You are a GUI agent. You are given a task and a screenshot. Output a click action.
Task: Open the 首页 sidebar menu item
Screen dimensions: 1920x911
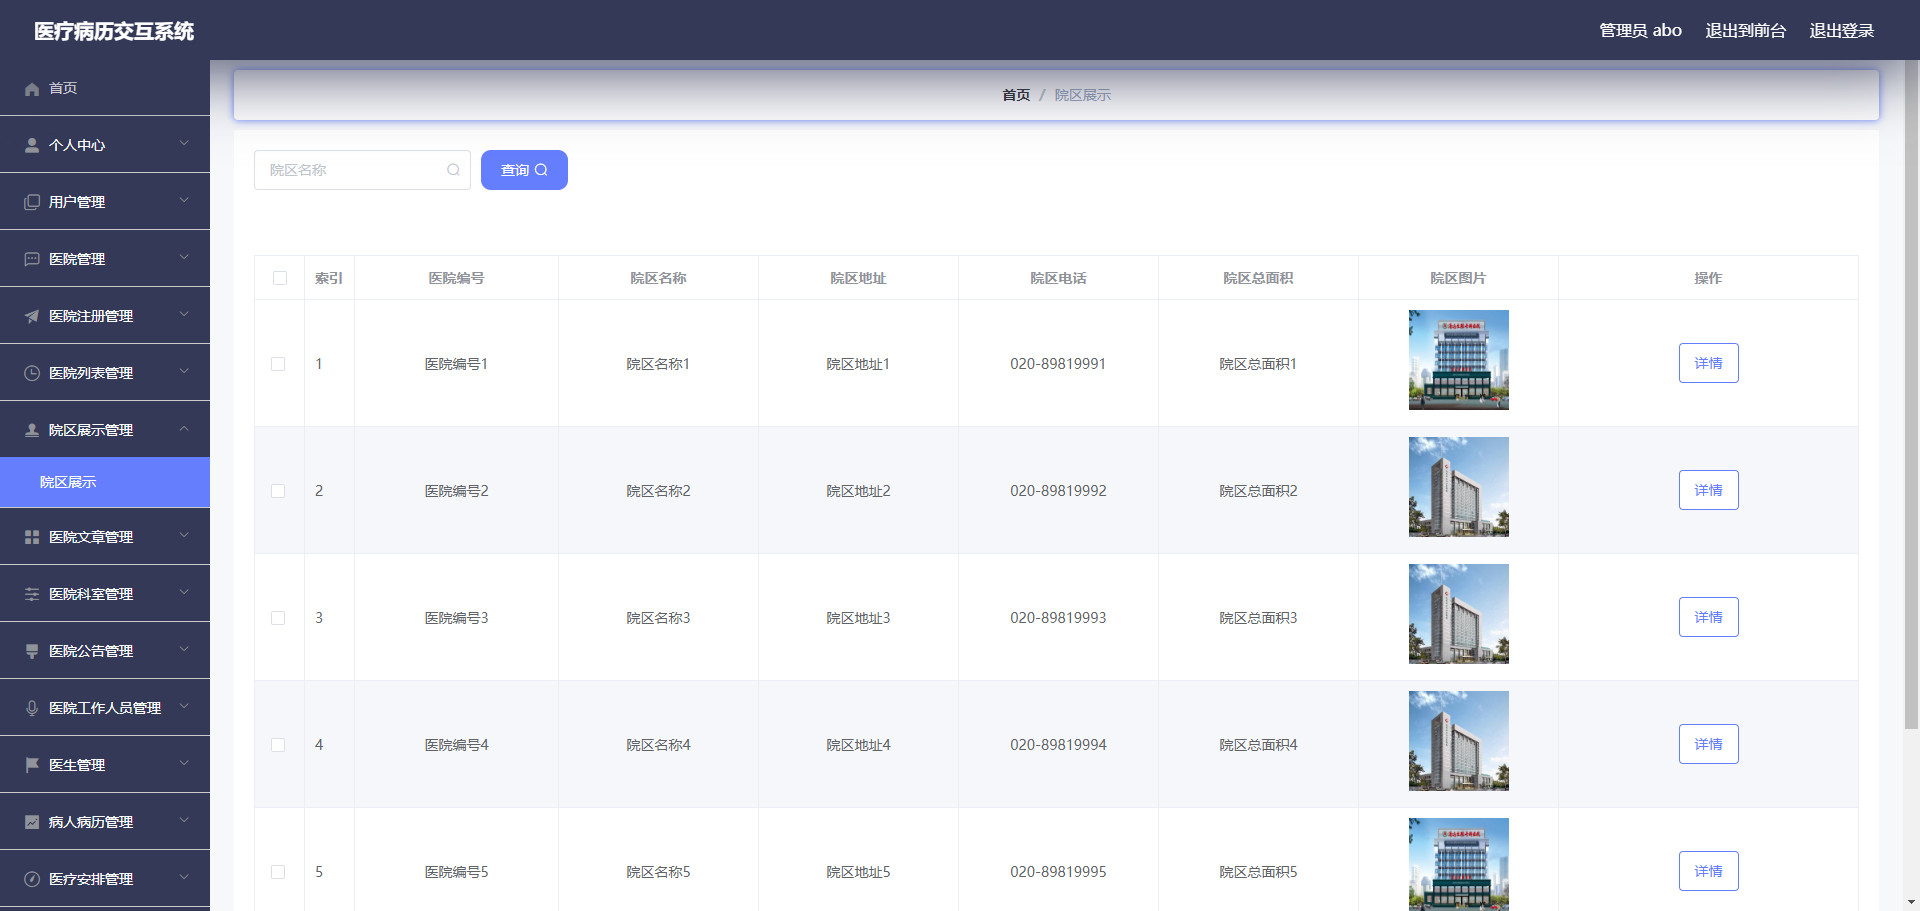105,88
